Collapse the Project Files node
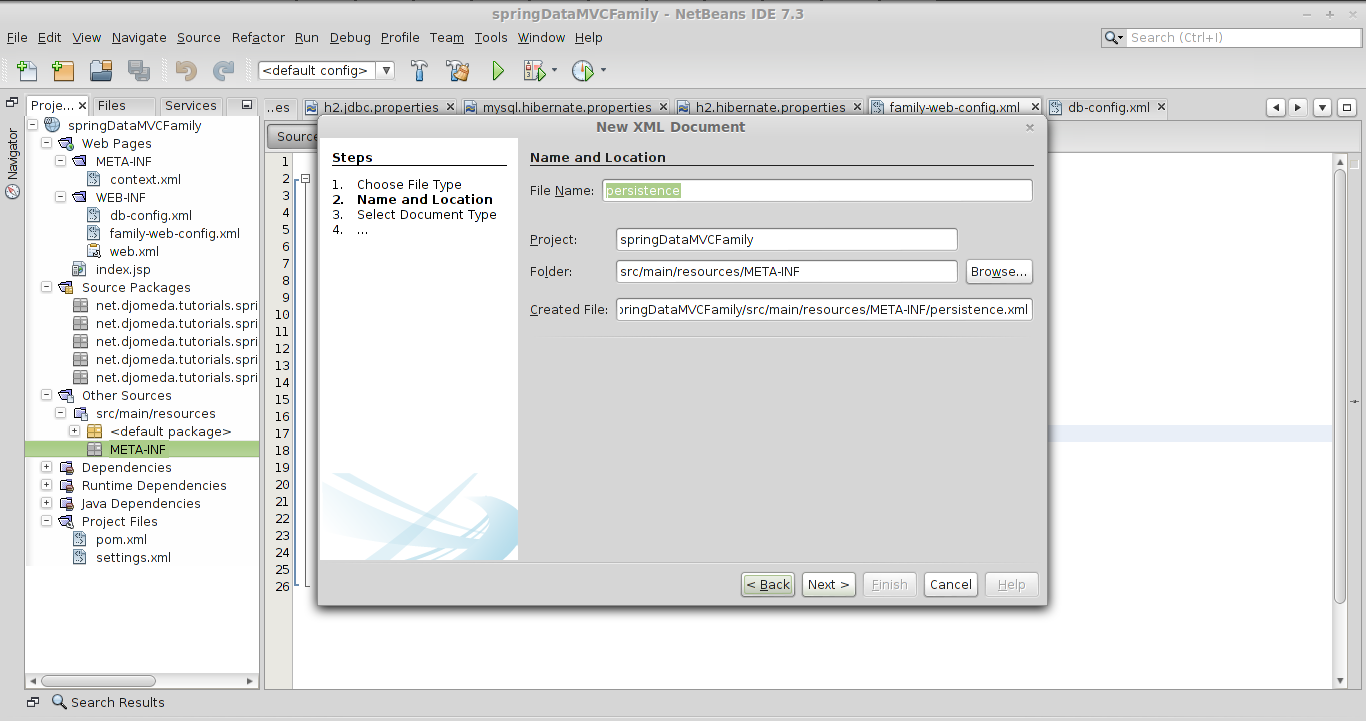Screen dimensions: 1366x721 46,521
